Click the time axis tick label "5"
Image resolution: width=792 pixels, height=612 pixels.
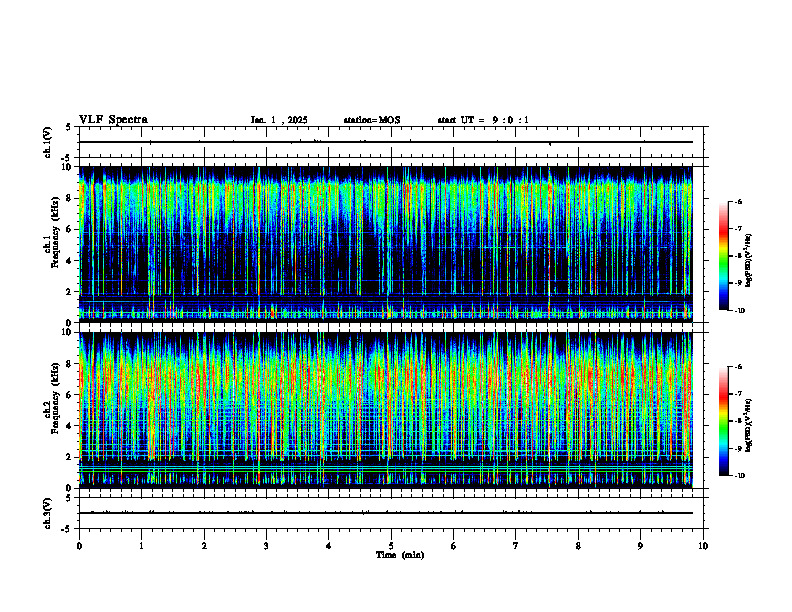tap(391, 546)
